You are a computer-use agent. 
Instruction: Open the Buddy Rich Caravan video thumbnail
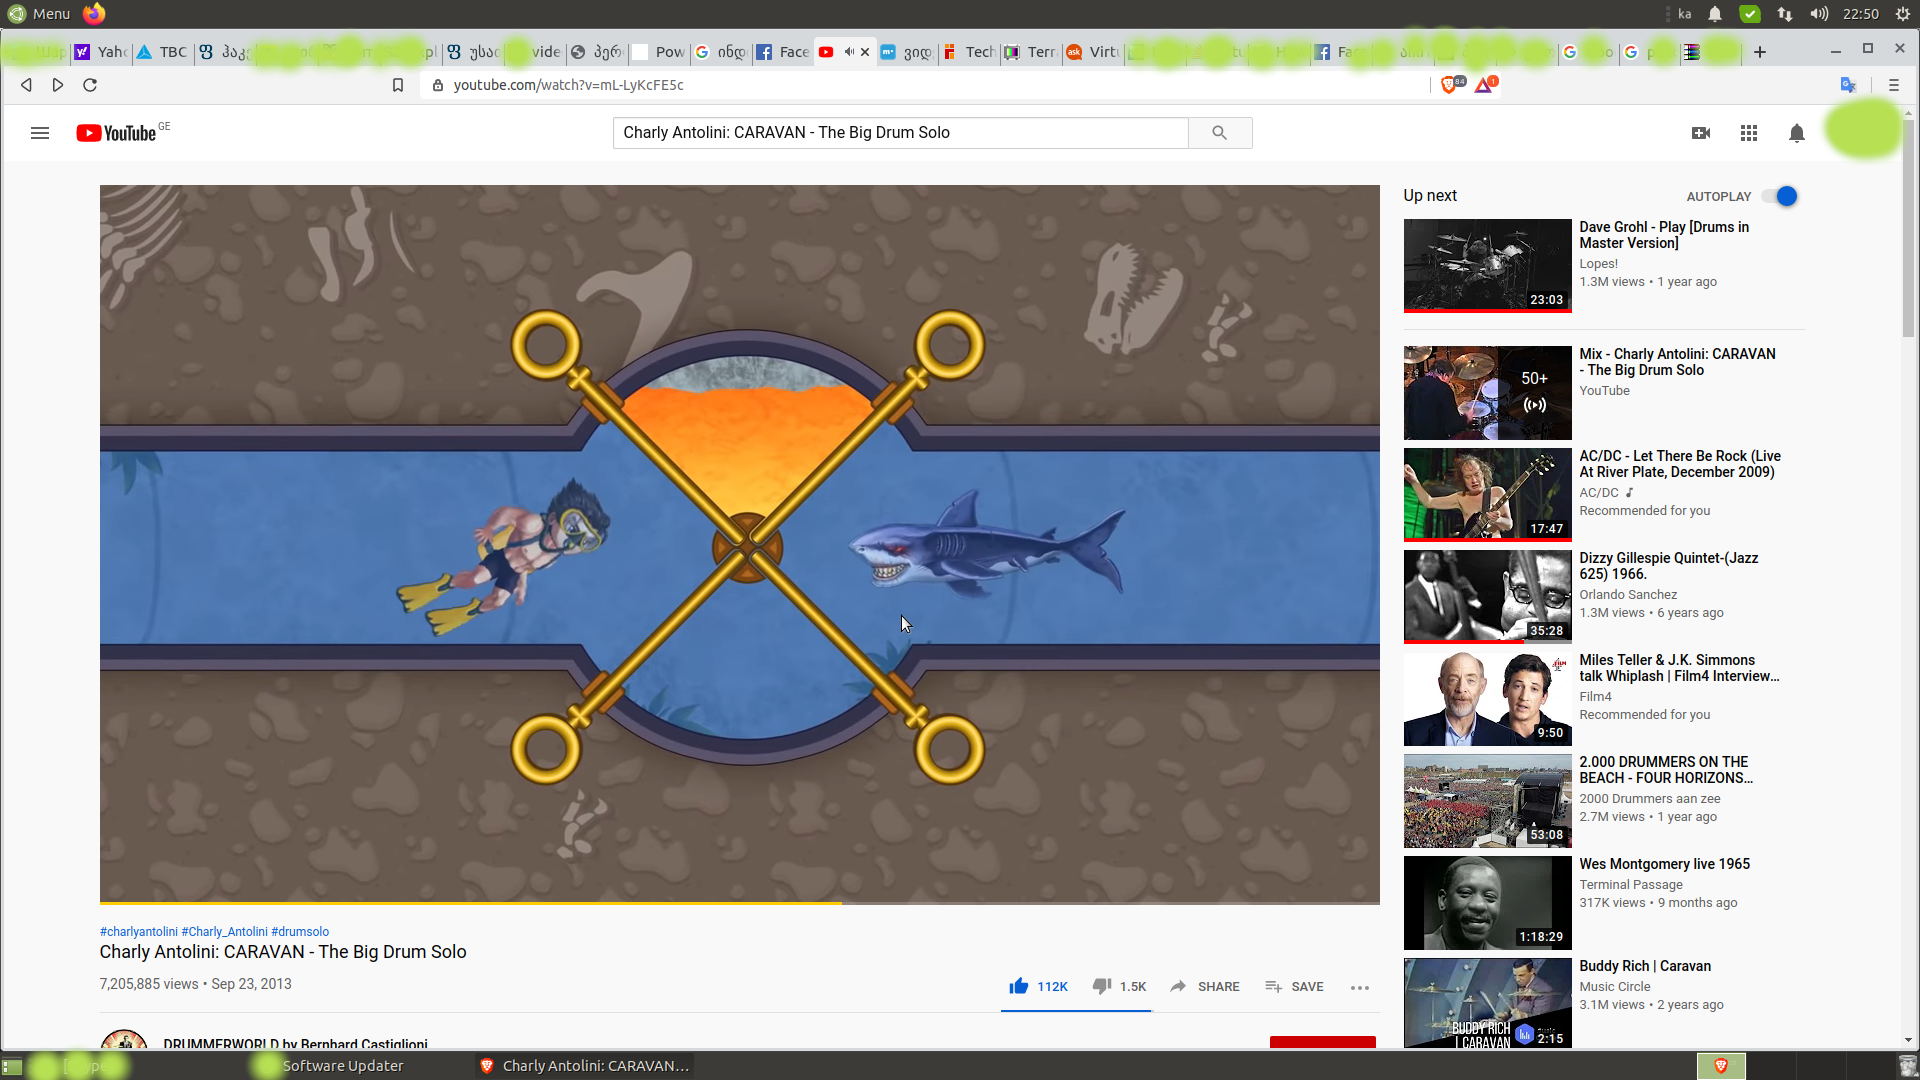[1487, 1003]
